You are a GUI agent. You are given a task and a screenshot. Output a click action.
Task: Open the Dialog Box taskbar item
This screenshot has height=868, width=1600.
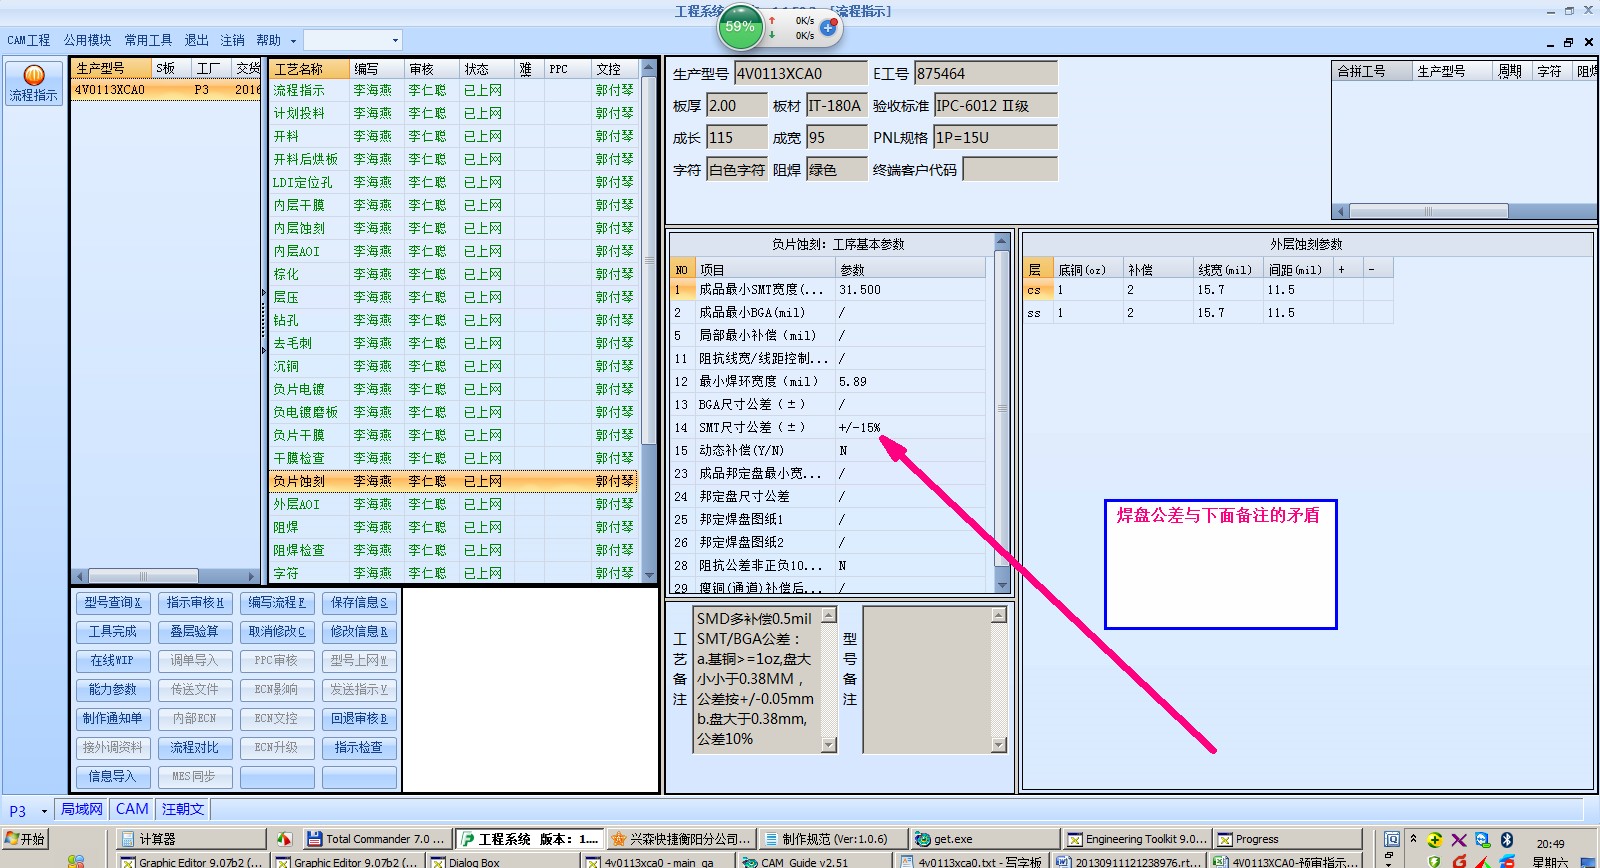click(x=503, y=861)
